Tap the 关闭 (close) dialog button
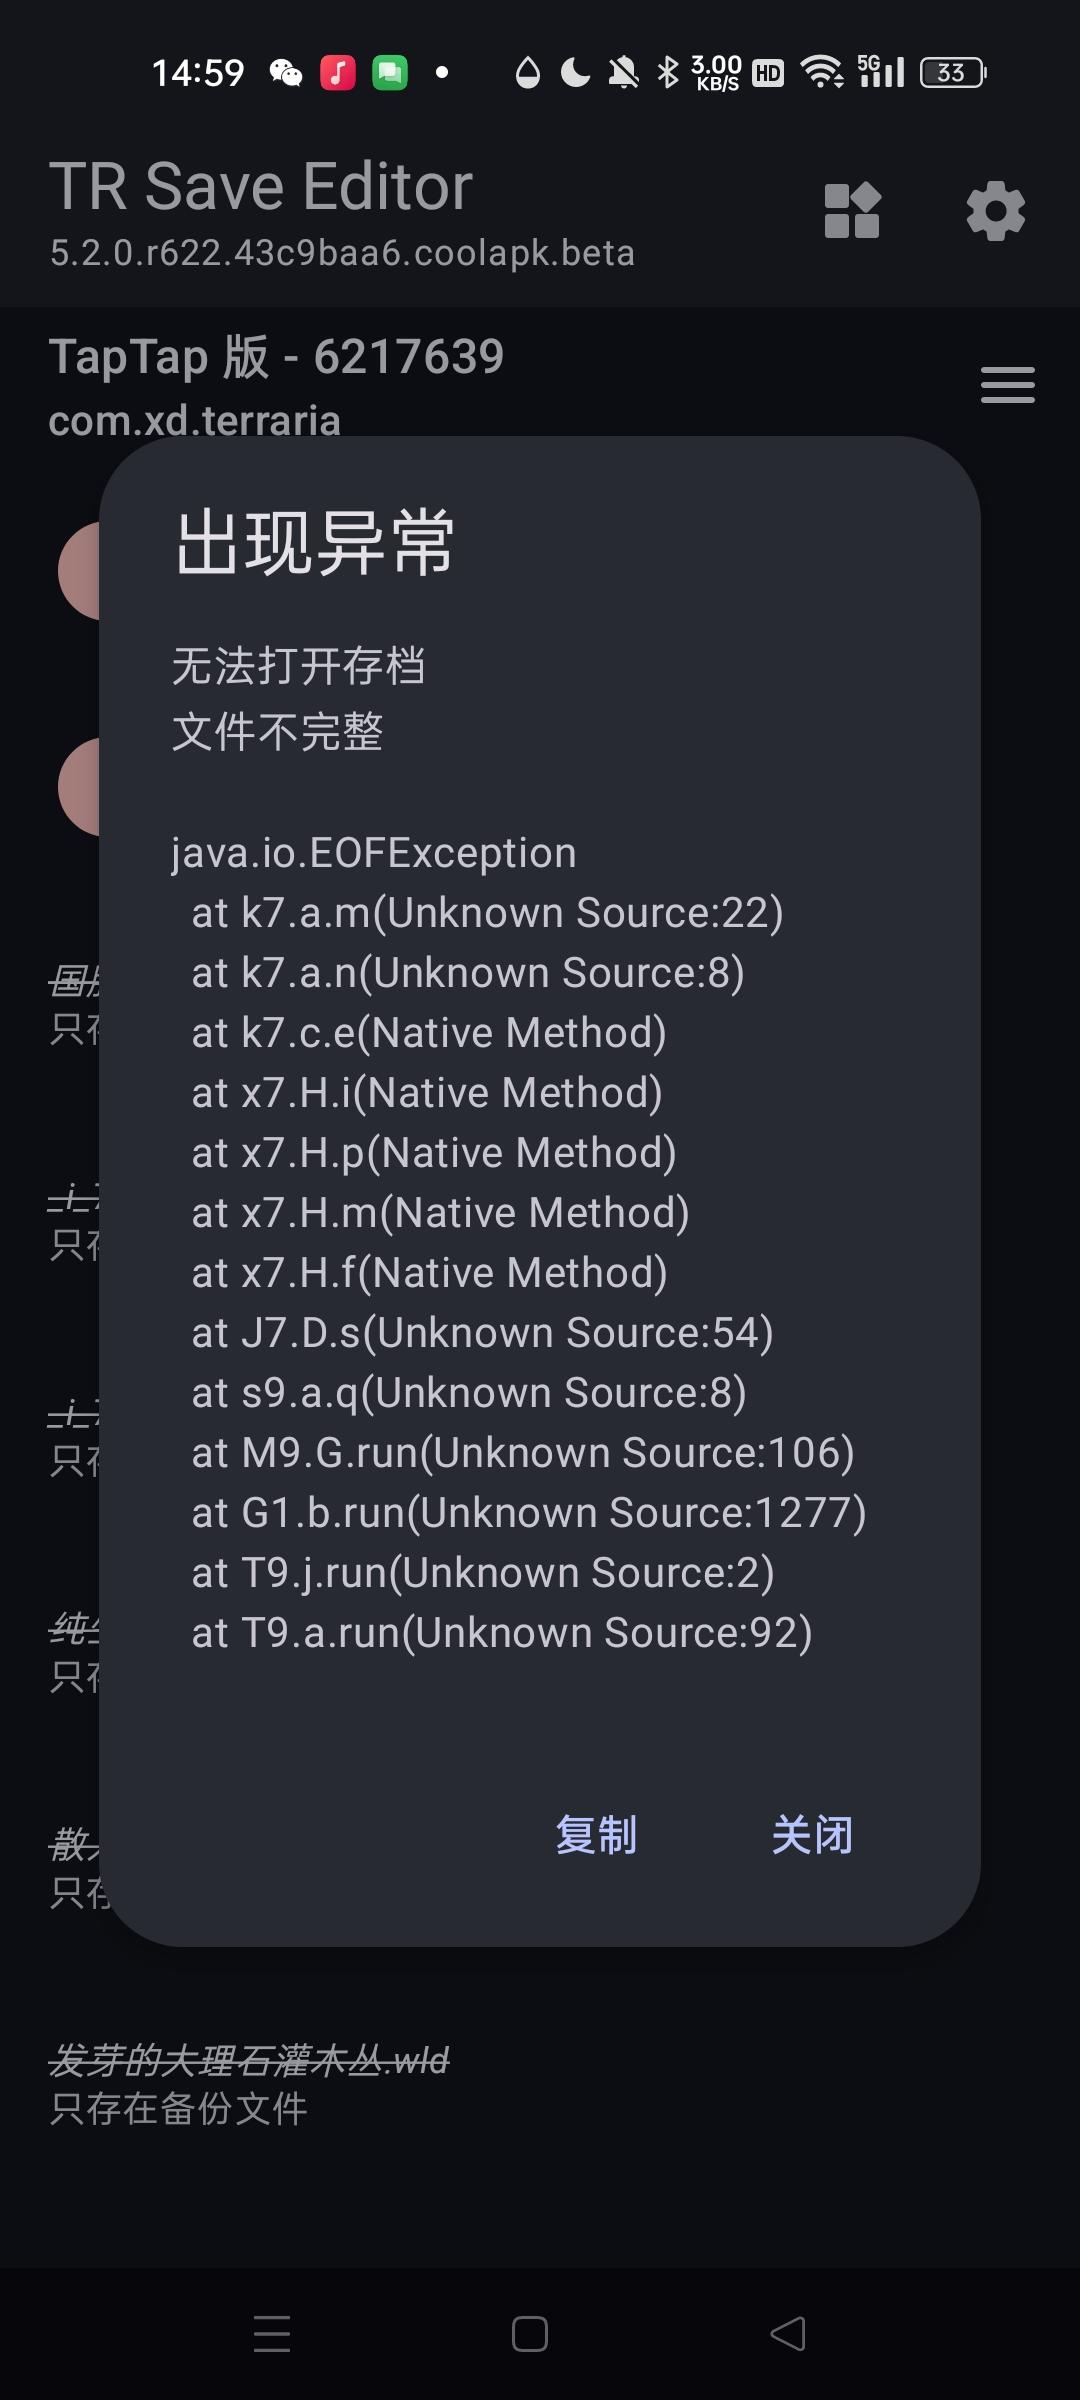Screen dimensions: 1080x2400 (812, 1835)
